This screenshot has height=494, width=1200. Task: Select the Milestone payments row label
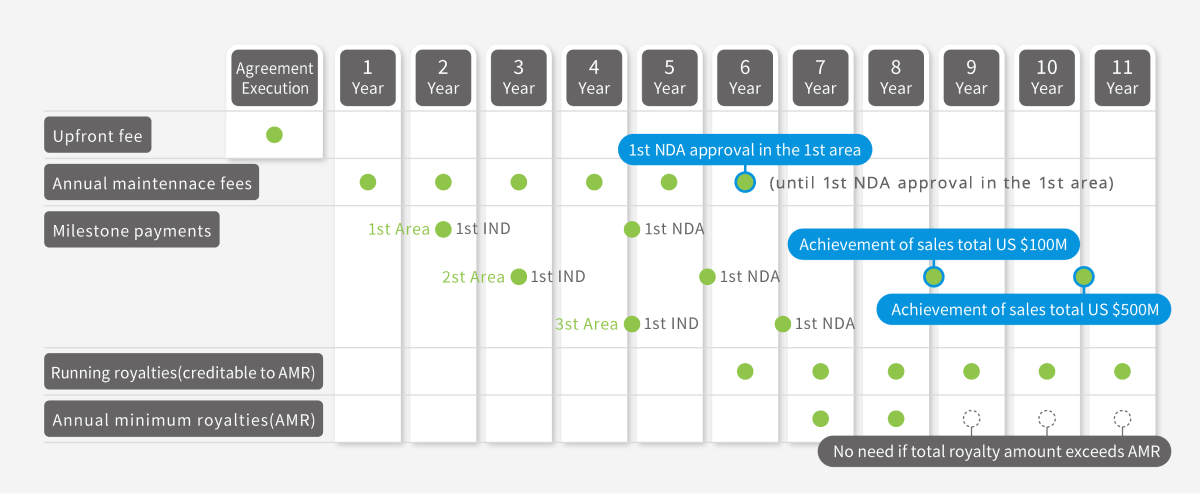tap(132, 230)
